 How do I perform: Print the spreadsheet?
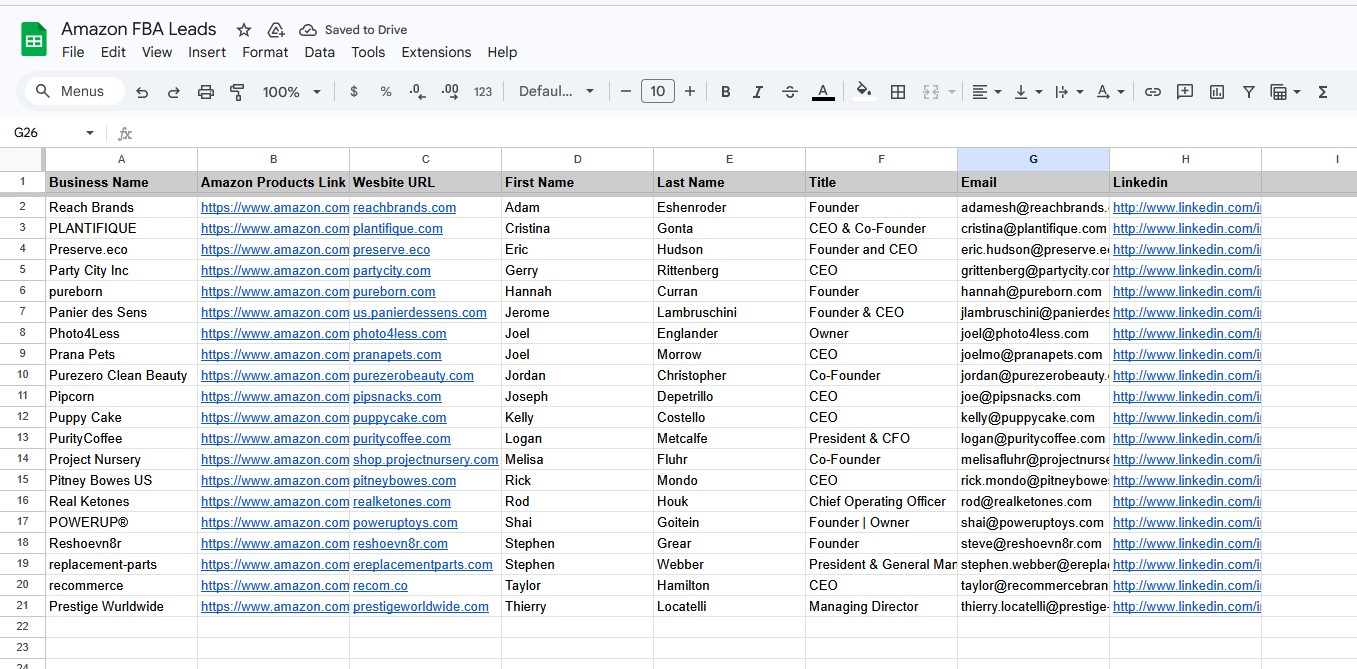tap(206, 92)
